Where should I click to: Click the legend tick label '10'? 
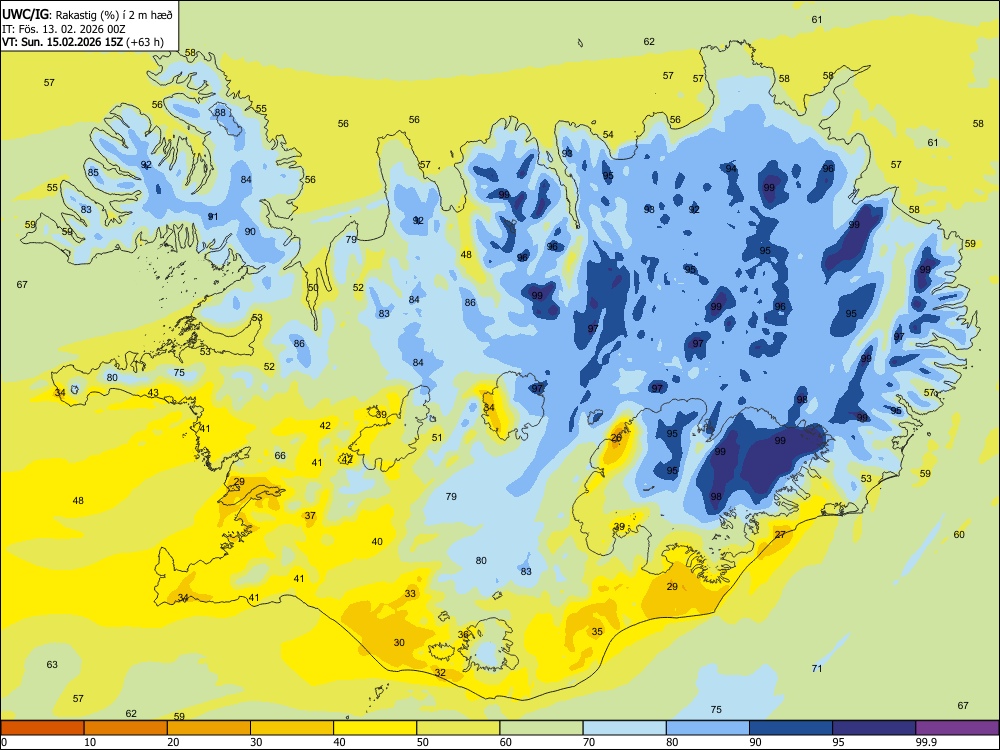[90, 742]
